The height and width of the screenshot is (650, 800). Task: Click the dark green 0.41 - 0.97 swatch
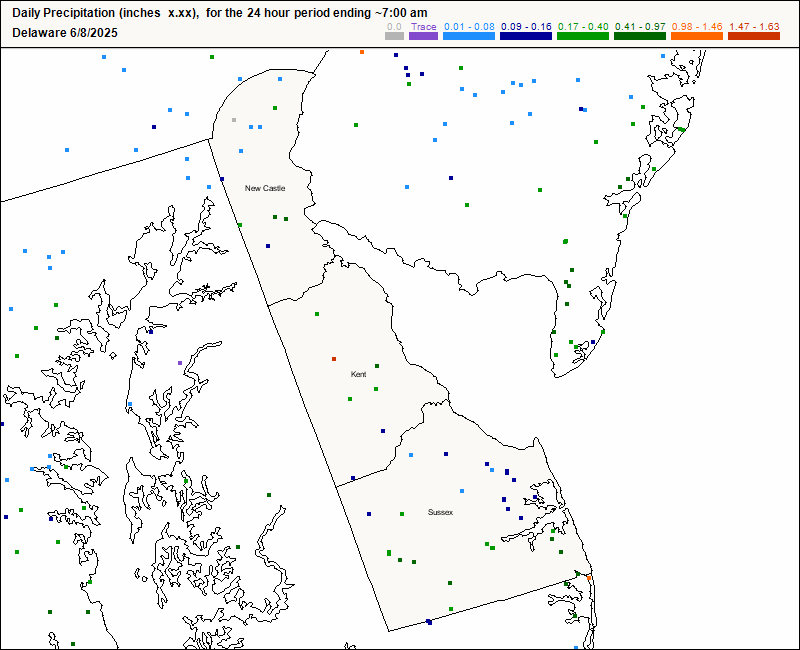(640, 36)
